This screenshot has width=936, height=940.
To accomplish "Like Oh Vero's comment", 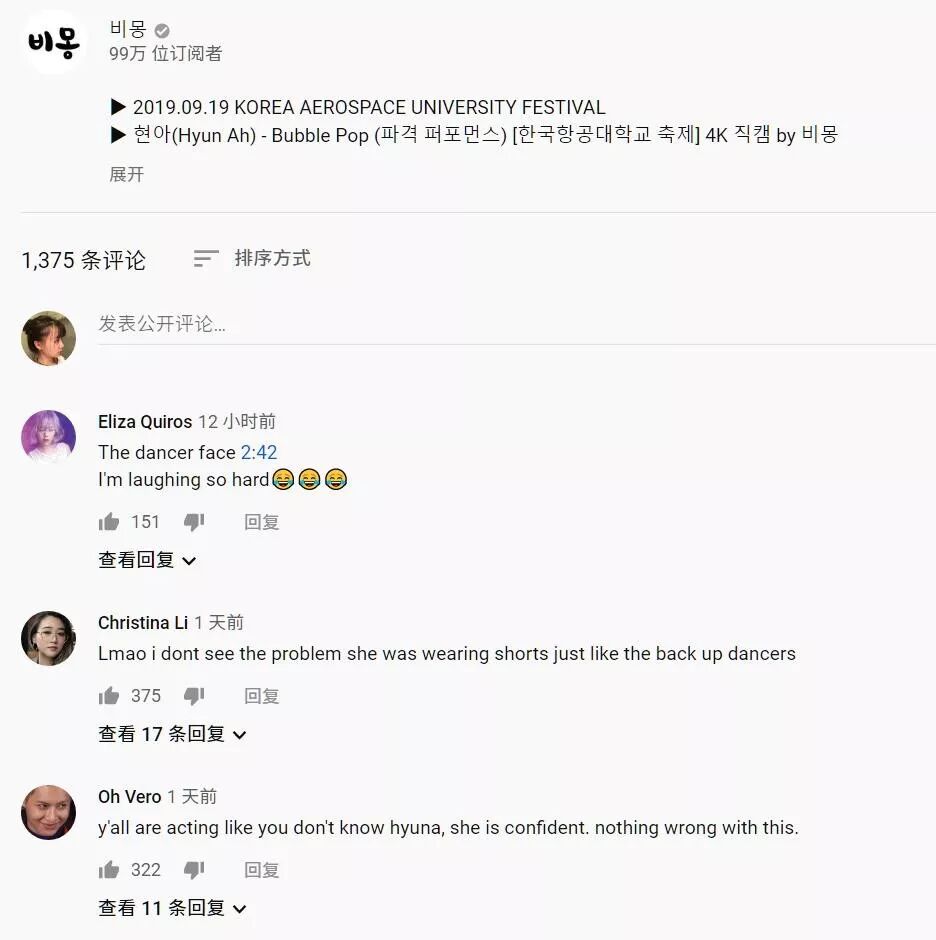I will [x=109, y=870].
